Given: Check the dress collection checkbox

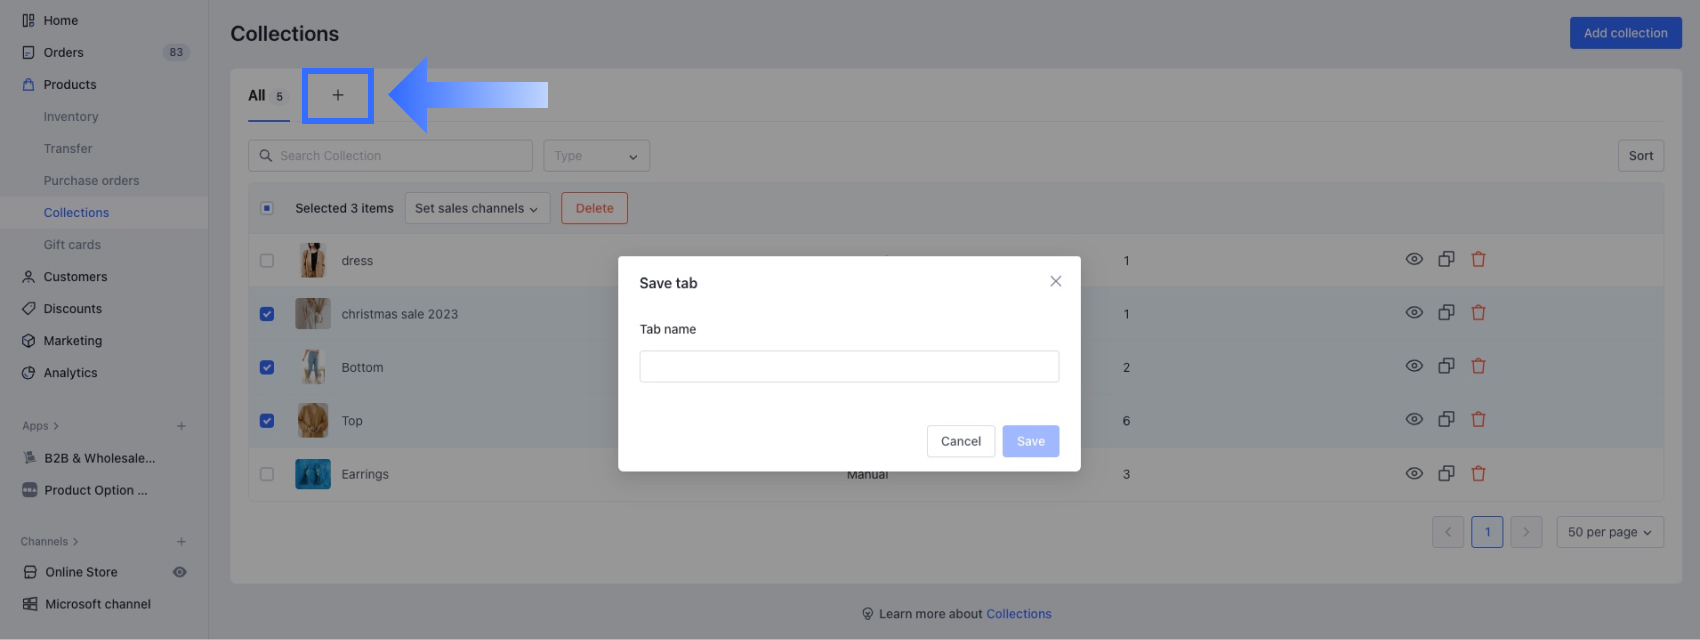Looking at the screenshot, I should (267, 261).
